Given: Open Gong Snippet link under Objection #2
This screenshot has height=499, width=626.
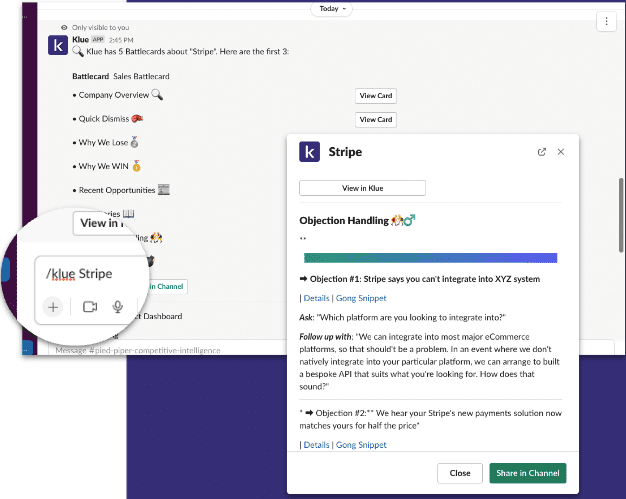Looking at the screenshot, I should point(361,444).
